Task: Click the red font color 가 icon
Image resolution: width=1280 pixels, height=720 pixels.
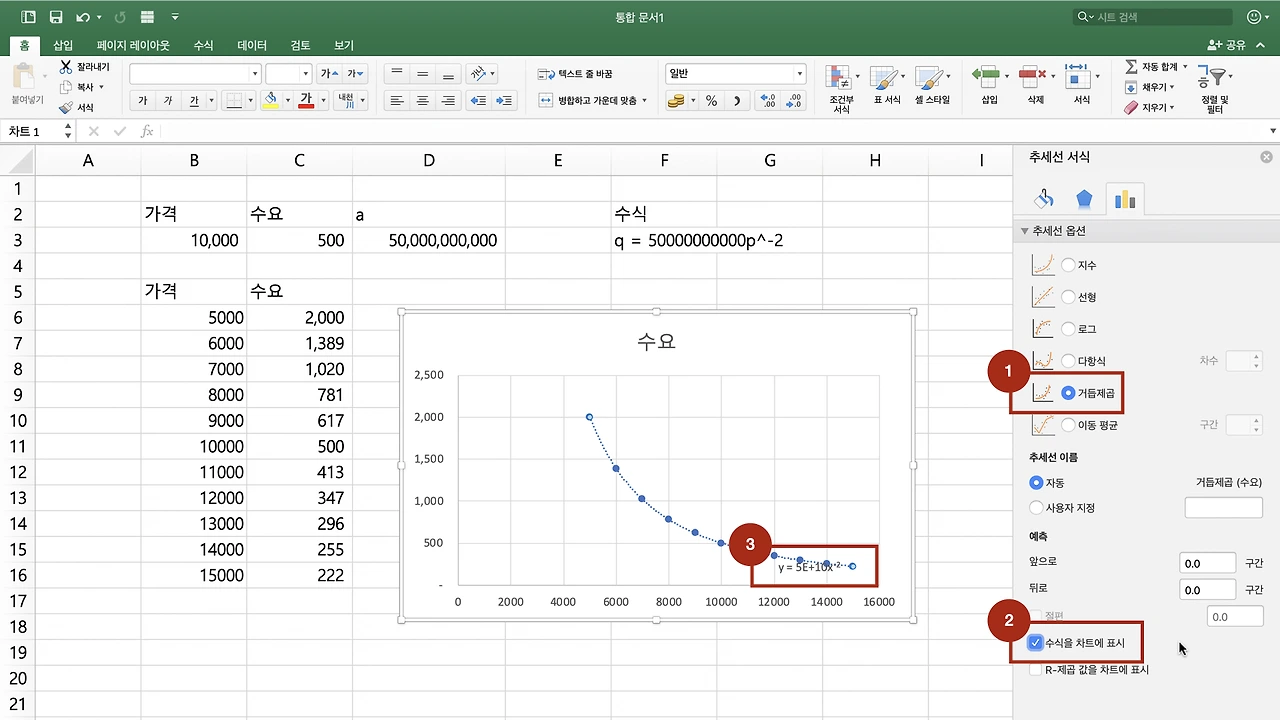Action: point(307,100)
